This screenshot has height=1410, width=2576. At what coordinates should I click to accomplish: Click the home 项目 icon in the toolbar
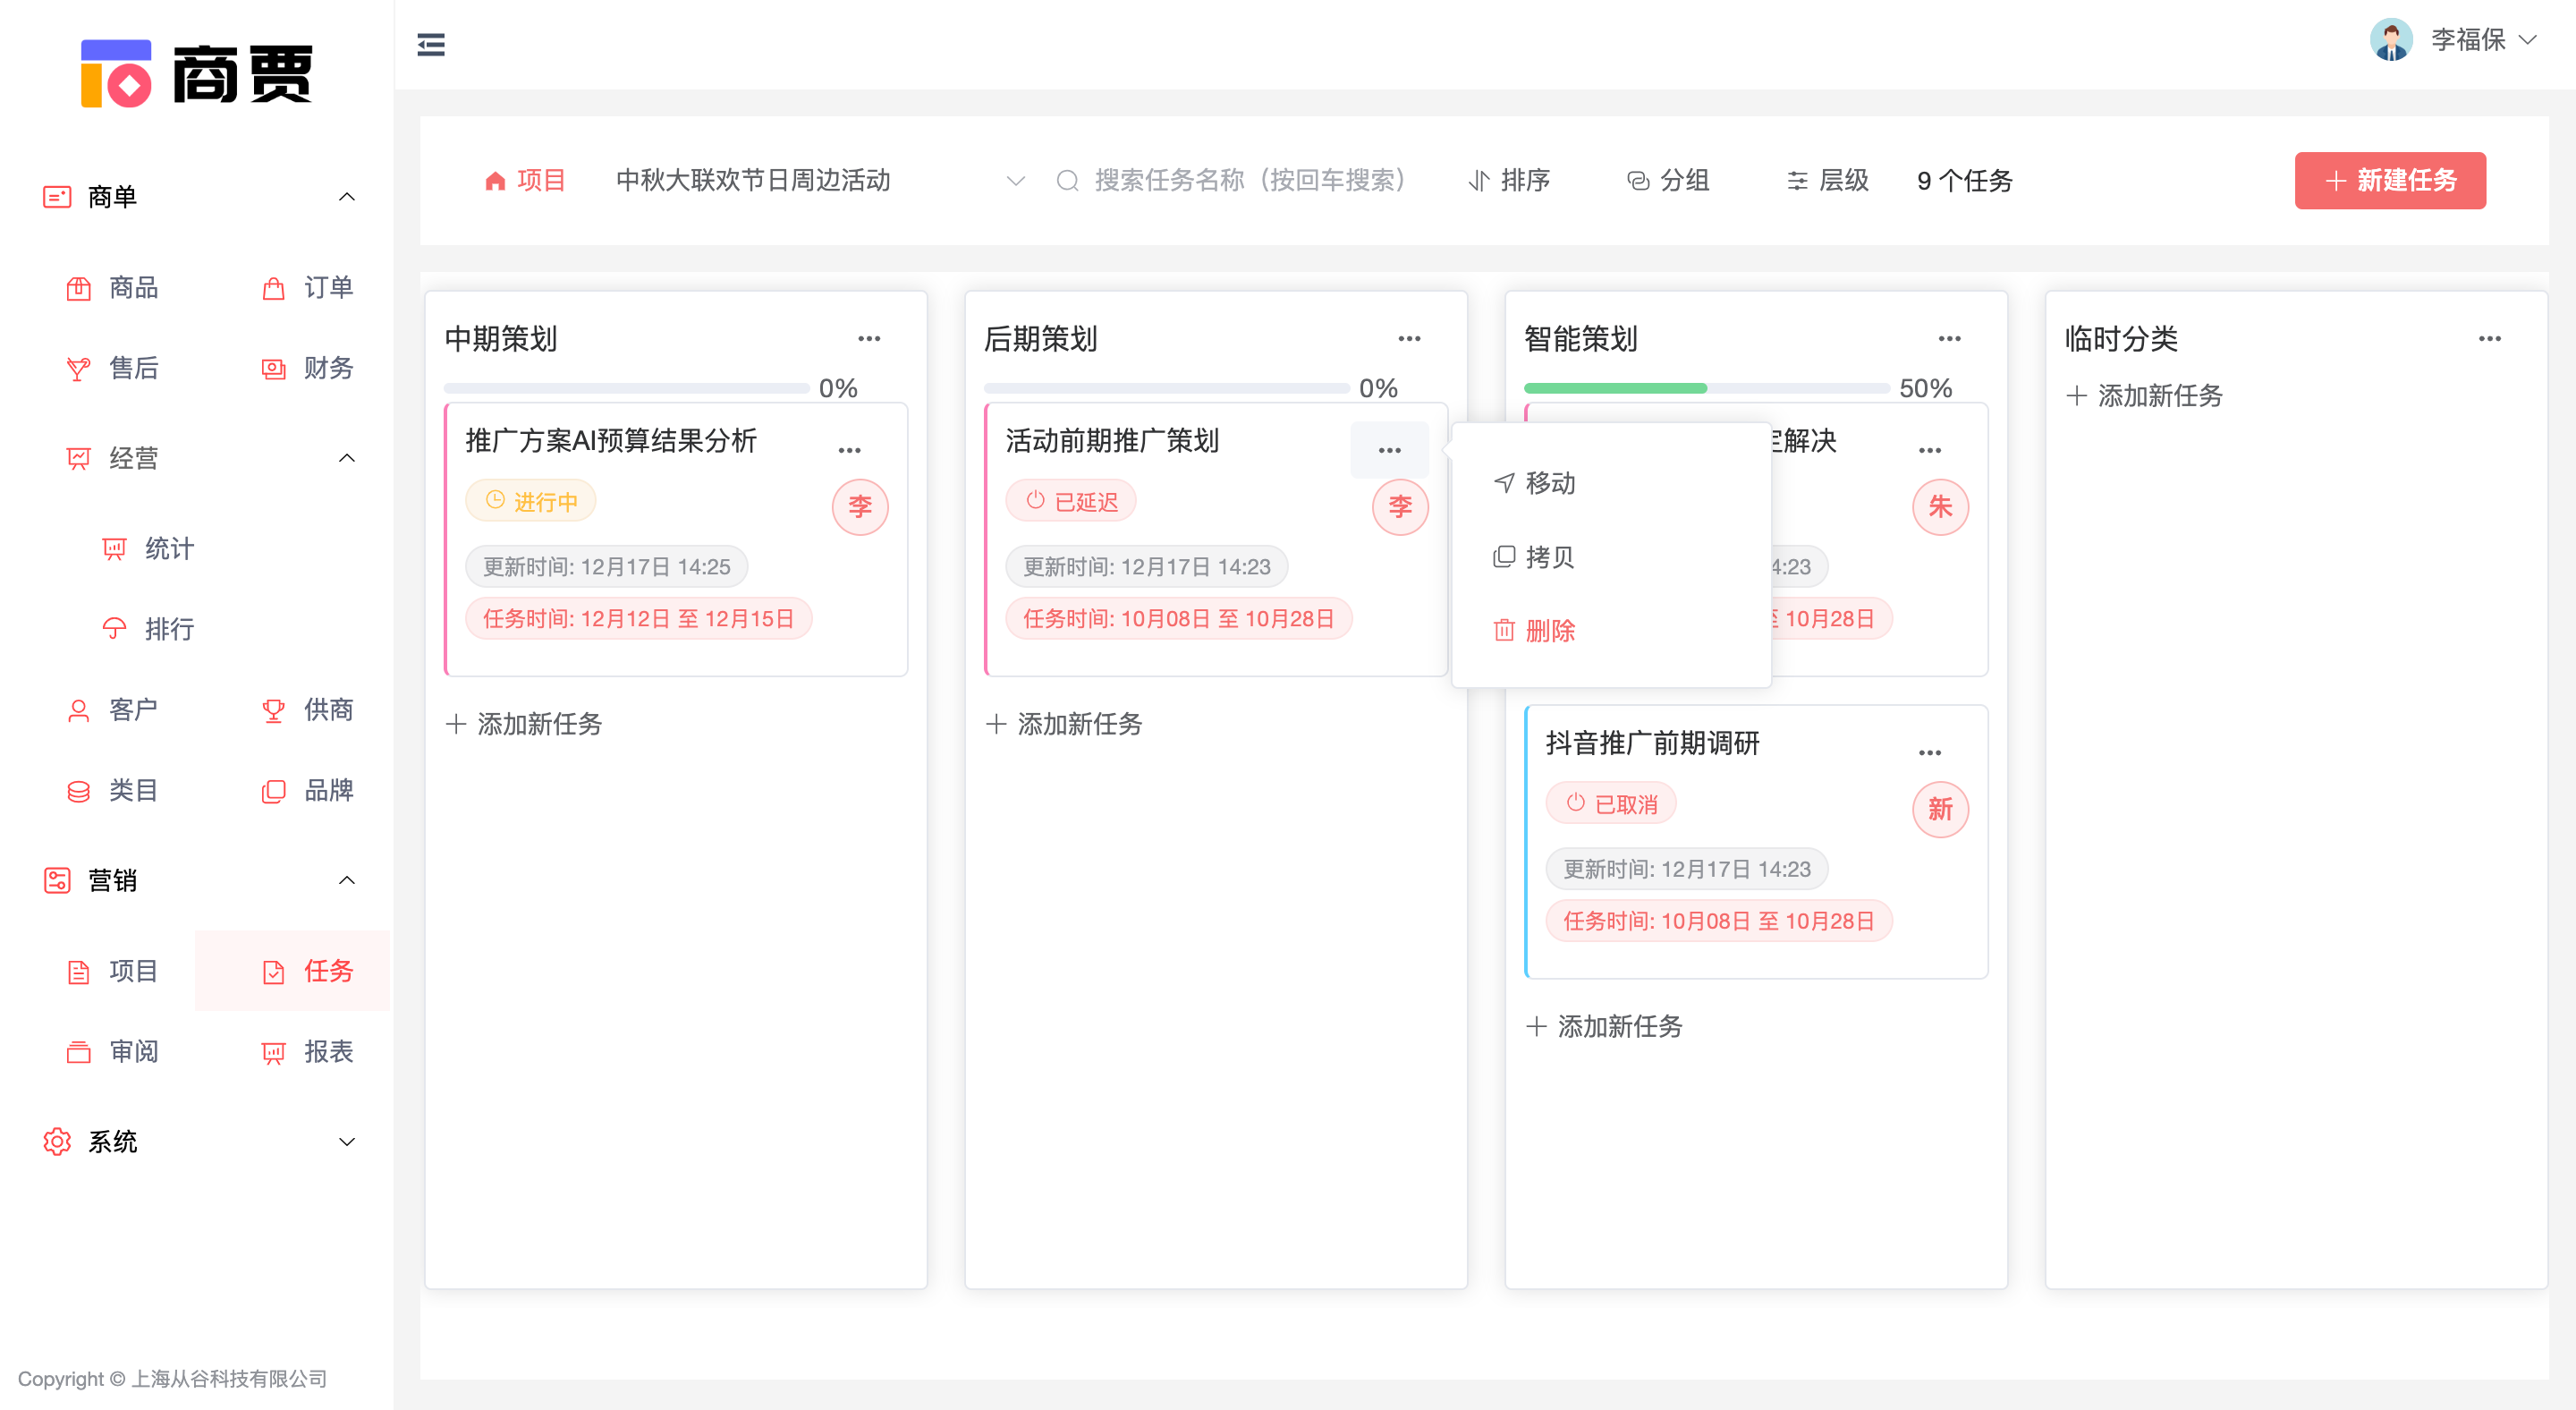click(x=495, y=181)
